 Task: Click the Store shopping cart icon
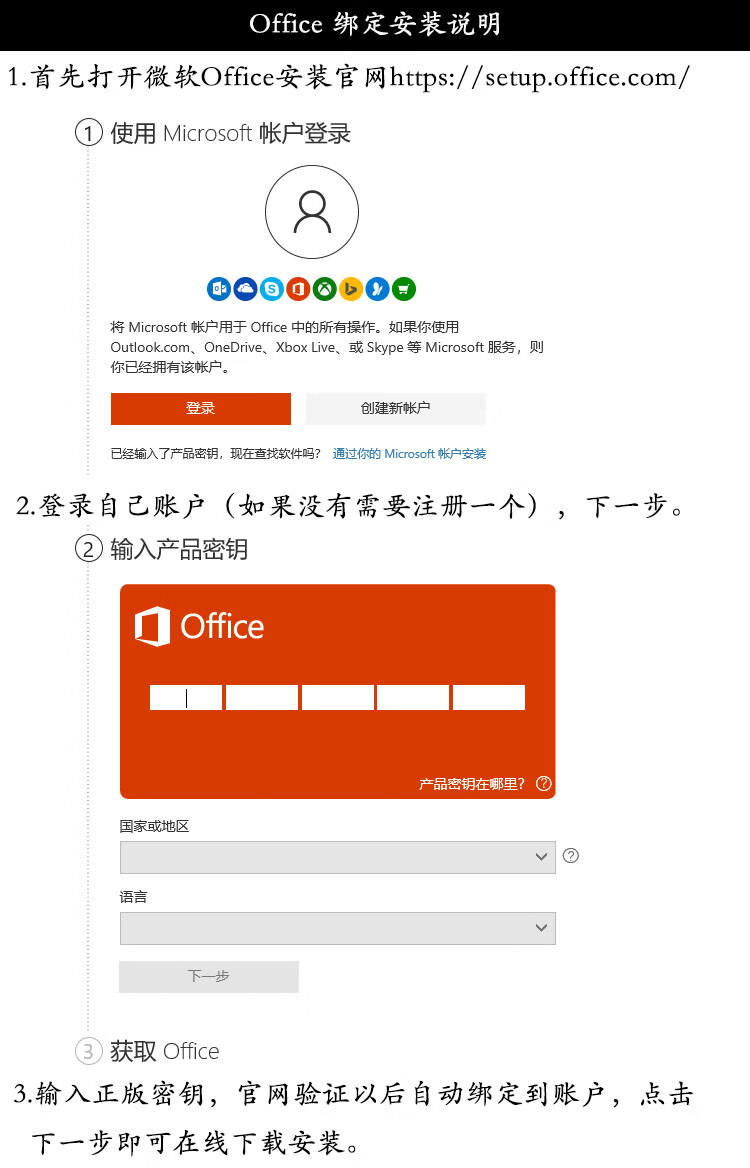[x=404, y=289]
